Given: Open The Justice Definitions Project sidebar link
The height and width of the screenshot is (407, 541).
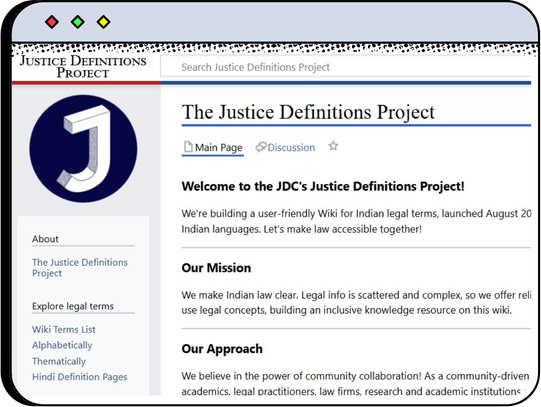Looking at the screenshot, I should pyautogui.click(x=80, y=268).
